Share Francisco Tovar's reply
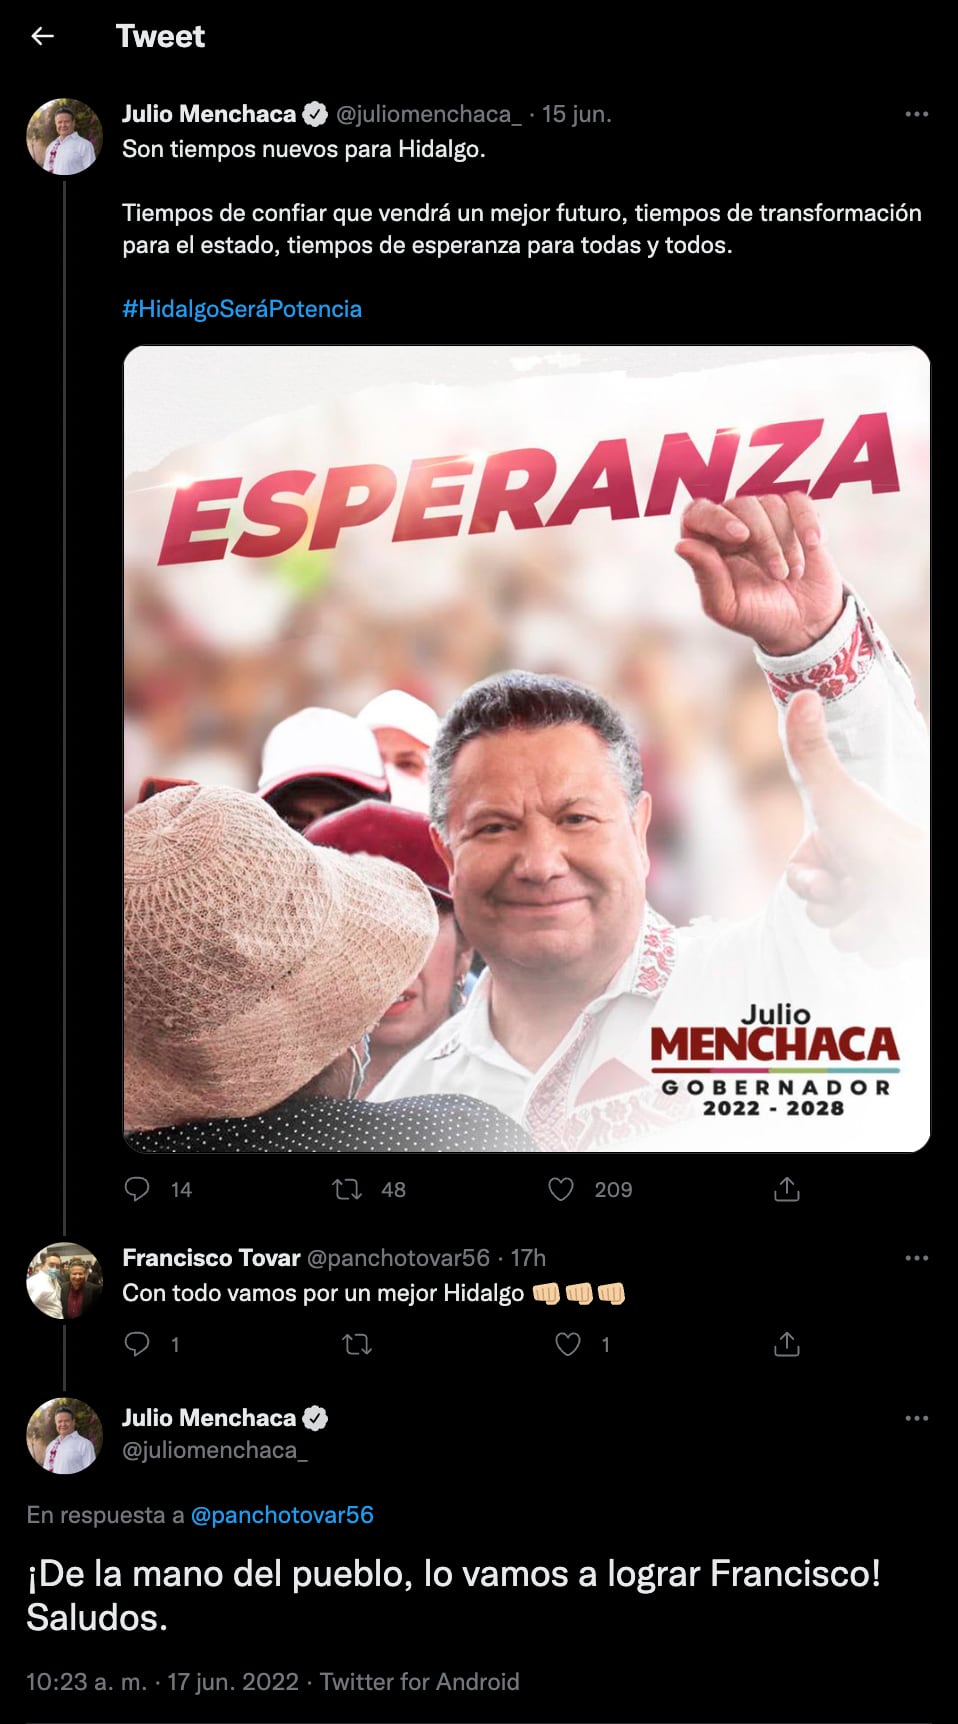This screenshot has height=1724, width=958. tap(787, 1344)
